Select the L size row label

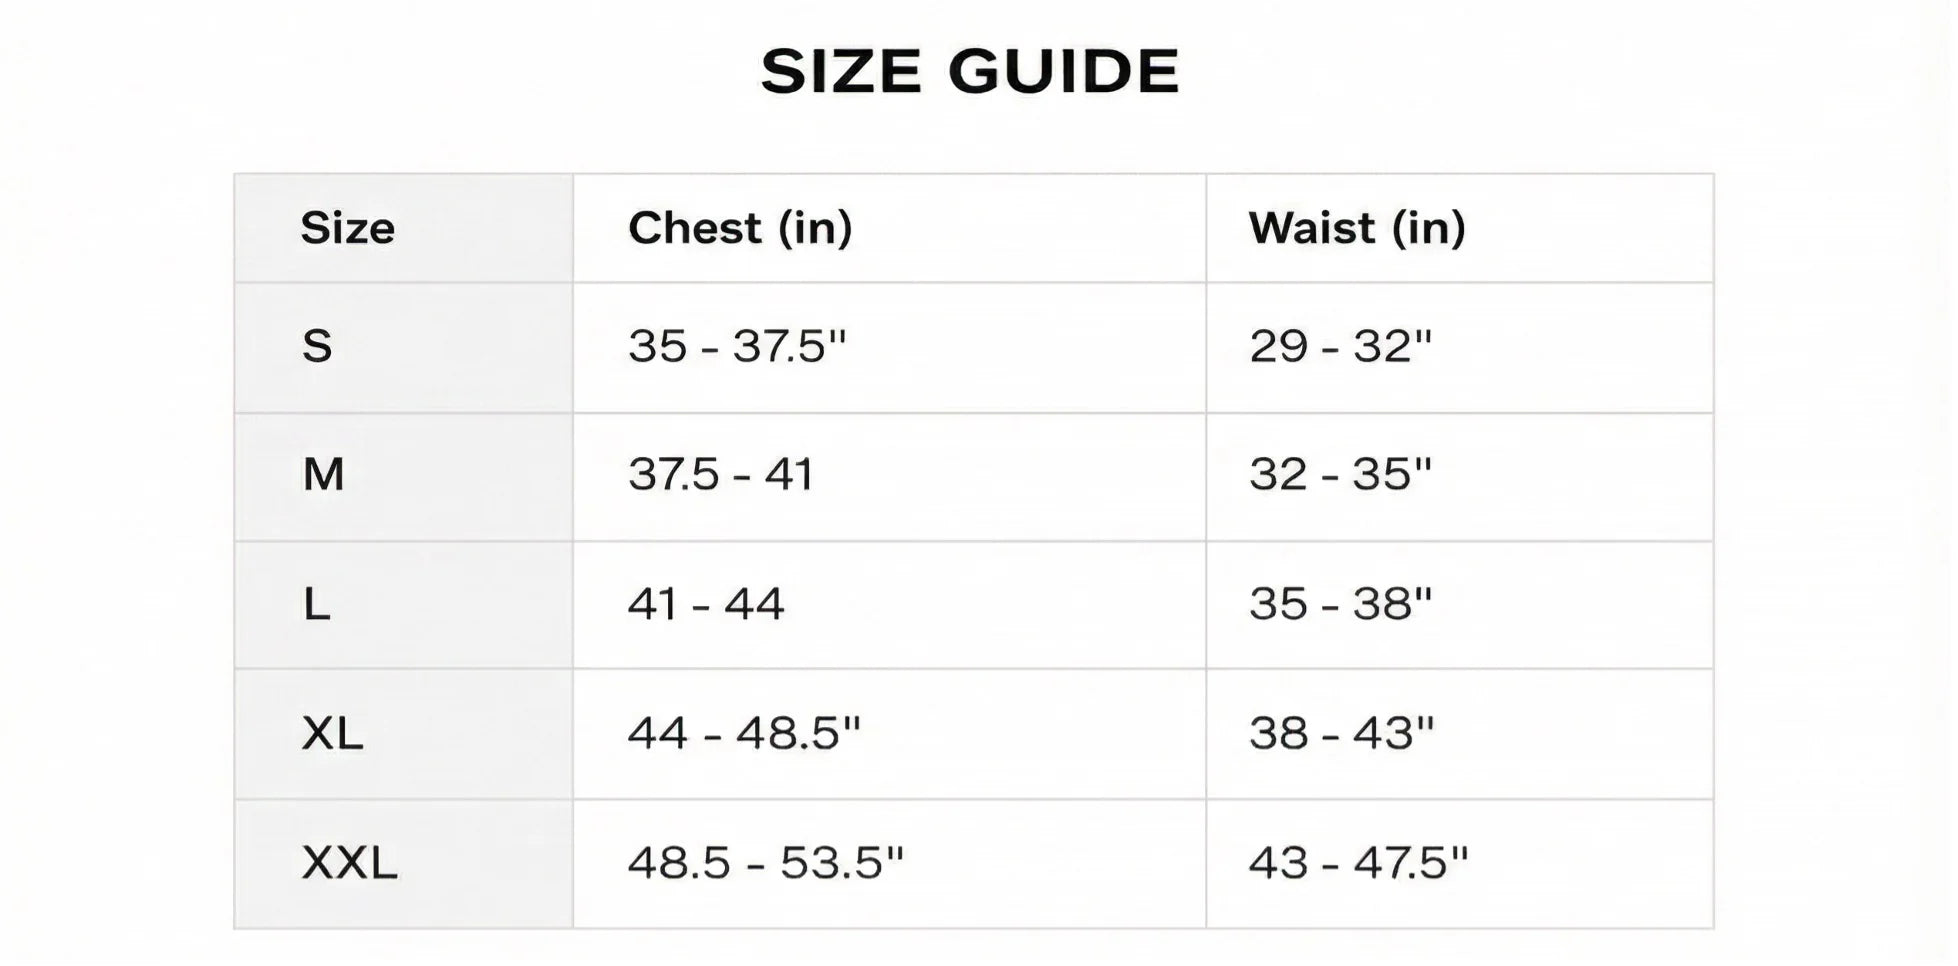click(316, 604)
